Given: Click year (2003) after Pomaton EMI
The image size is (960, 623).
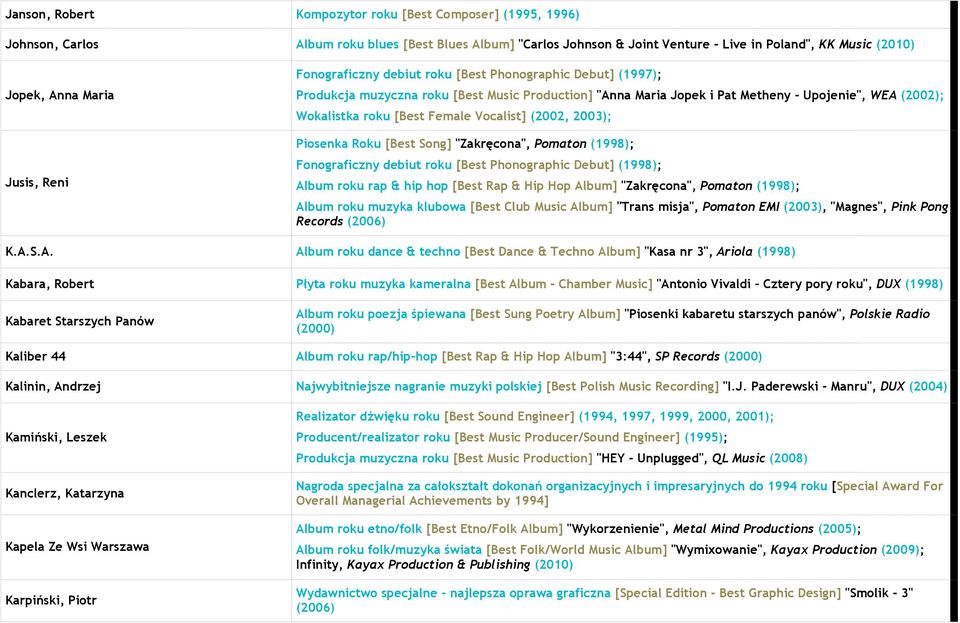Looking at the screenshot, I should [x=803, y=206].
